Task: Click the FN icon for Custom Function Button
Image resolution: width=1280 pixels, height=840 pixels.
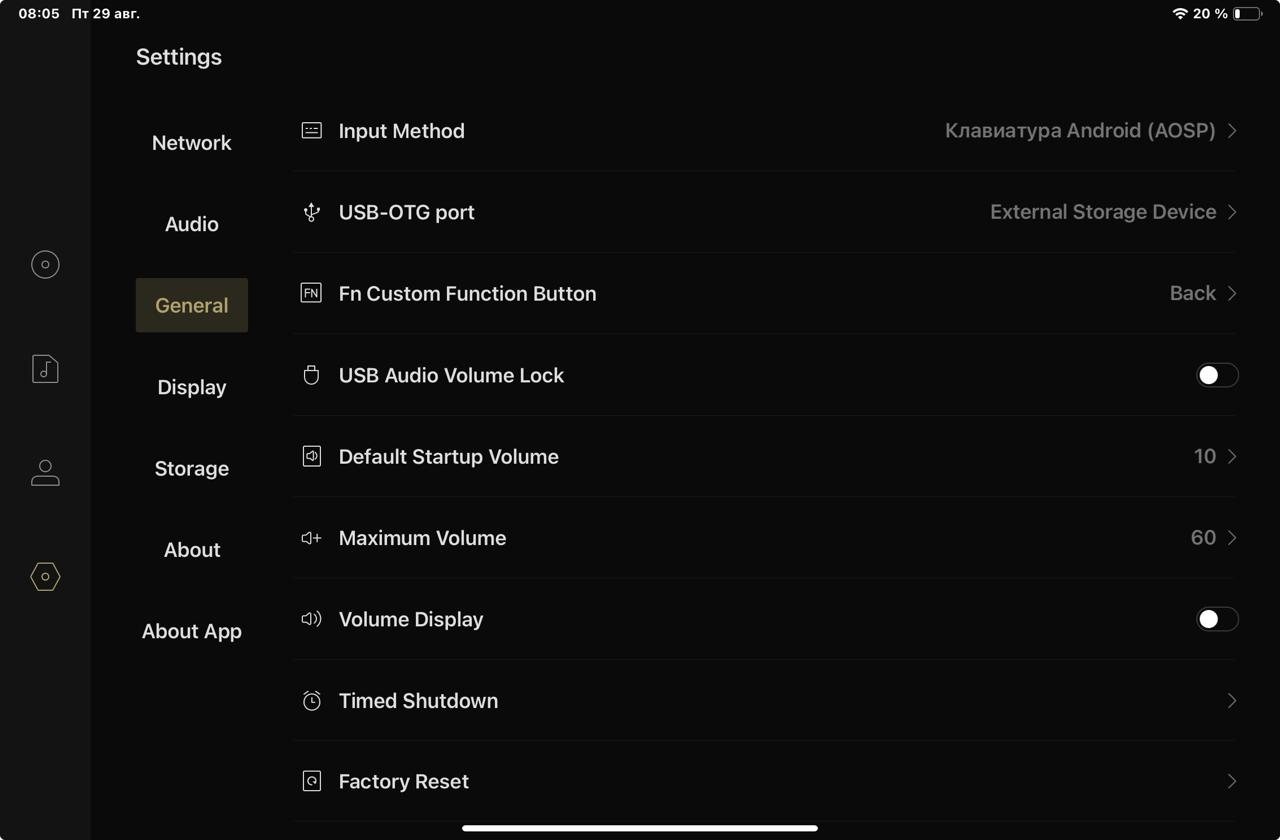Action: coord(312,293)
